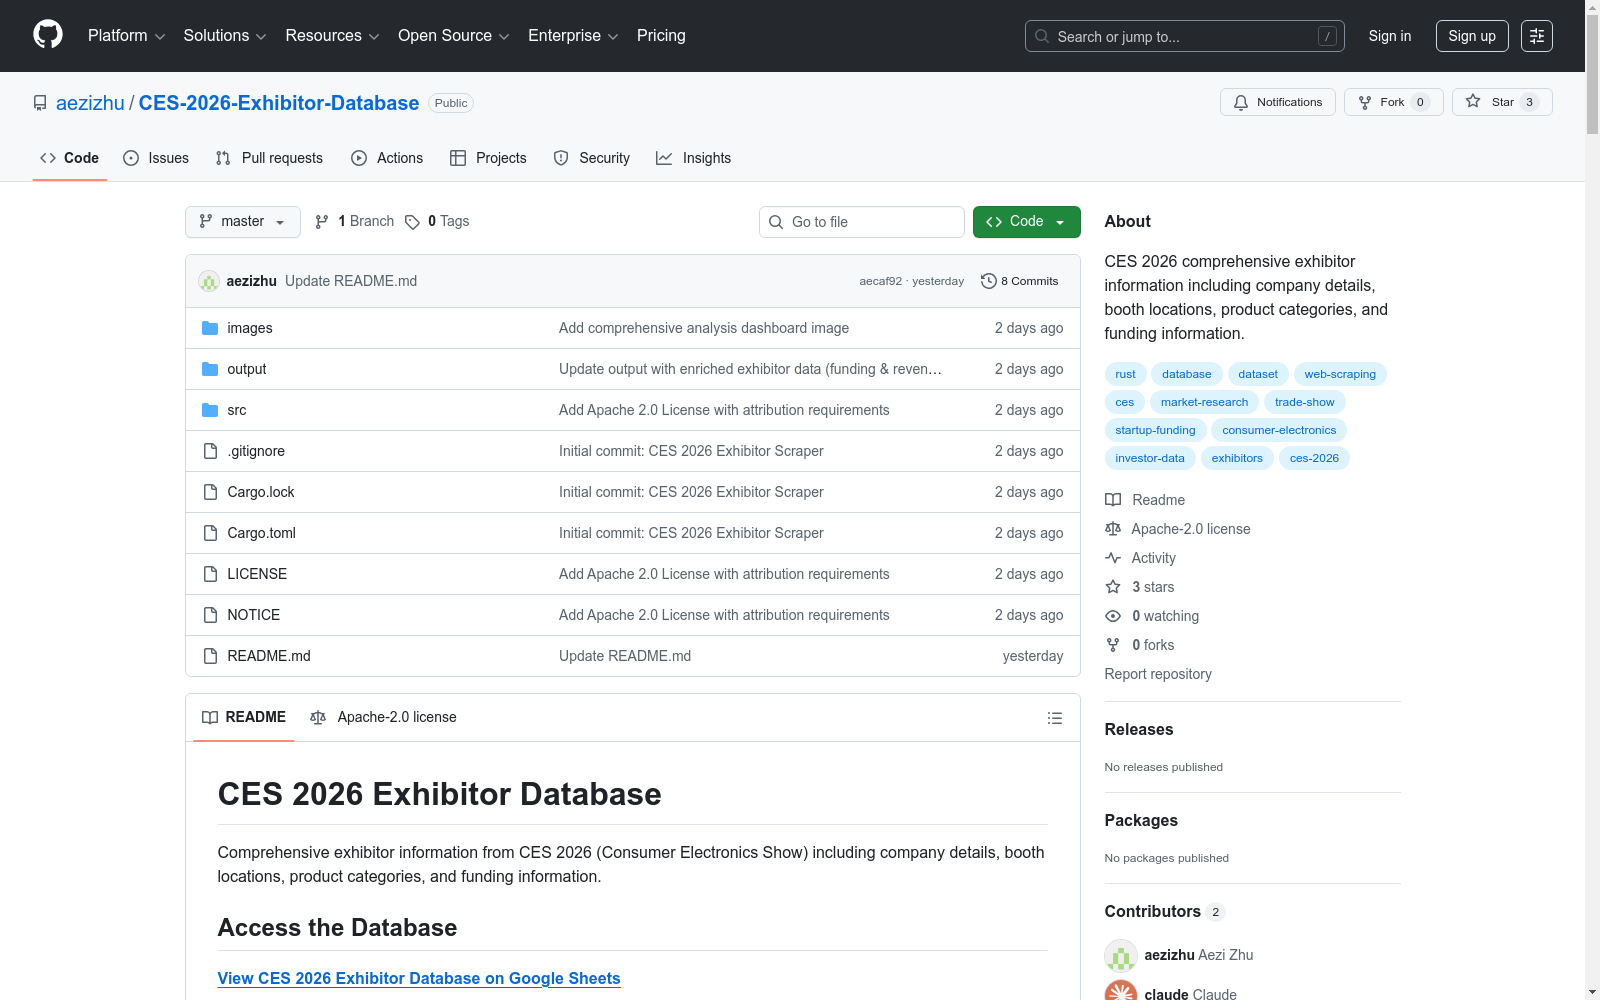Click the README.md file icon
The width and height of the screenshot is (1600, 1000).
[210, 656]
